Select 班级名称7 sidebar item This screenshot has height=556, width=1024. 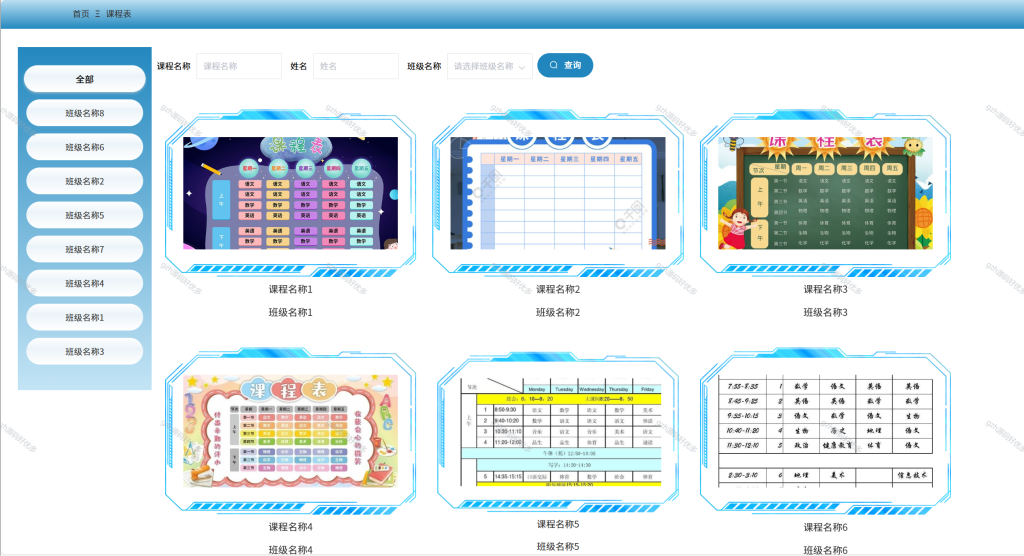click(x=85, y=249)
